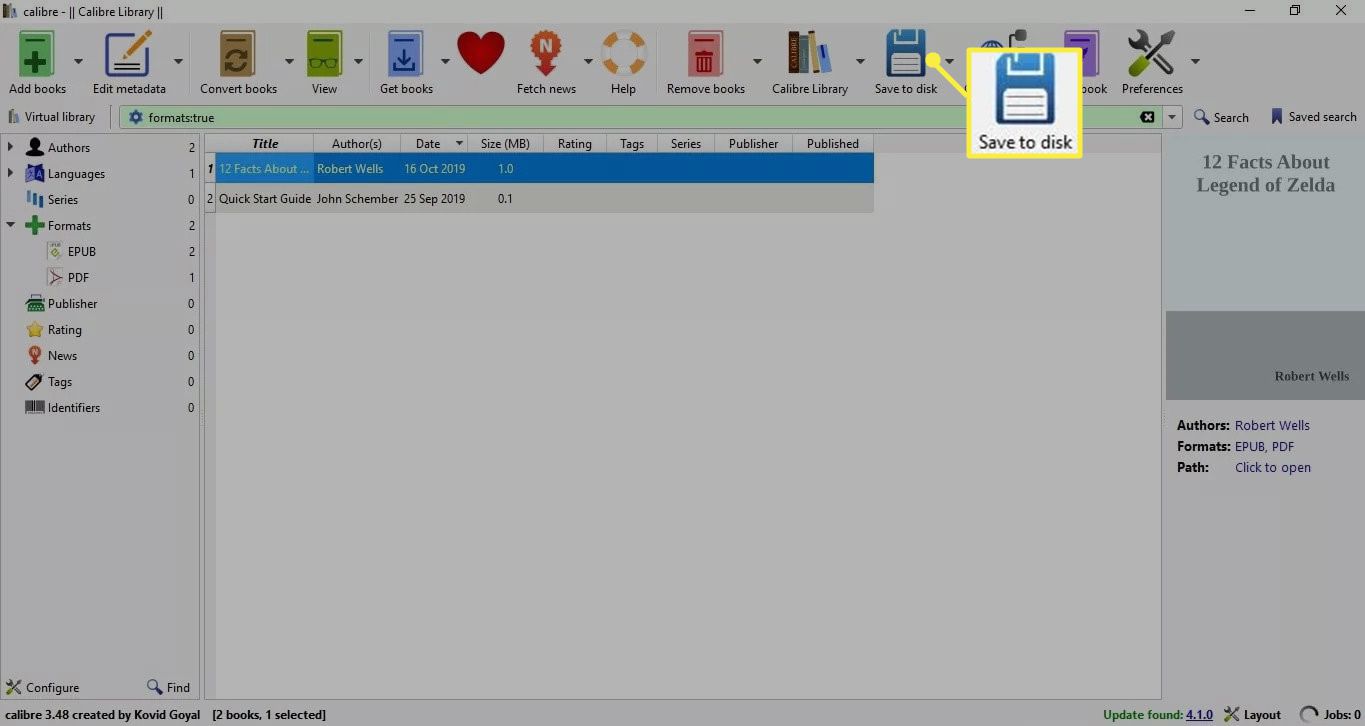Open the Help lifebuoy icon
The height and width of the screenshot is (726, 1365).
point(623,54)
